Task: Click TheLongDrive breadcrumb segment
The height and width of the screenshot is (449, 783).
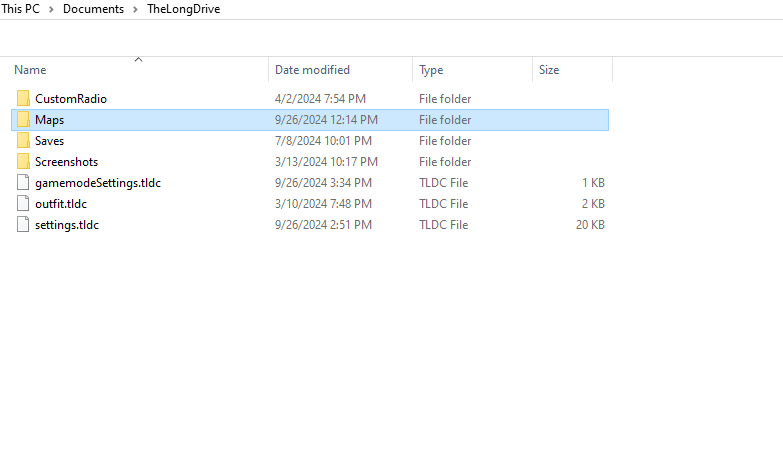Action: coord(183,9)
